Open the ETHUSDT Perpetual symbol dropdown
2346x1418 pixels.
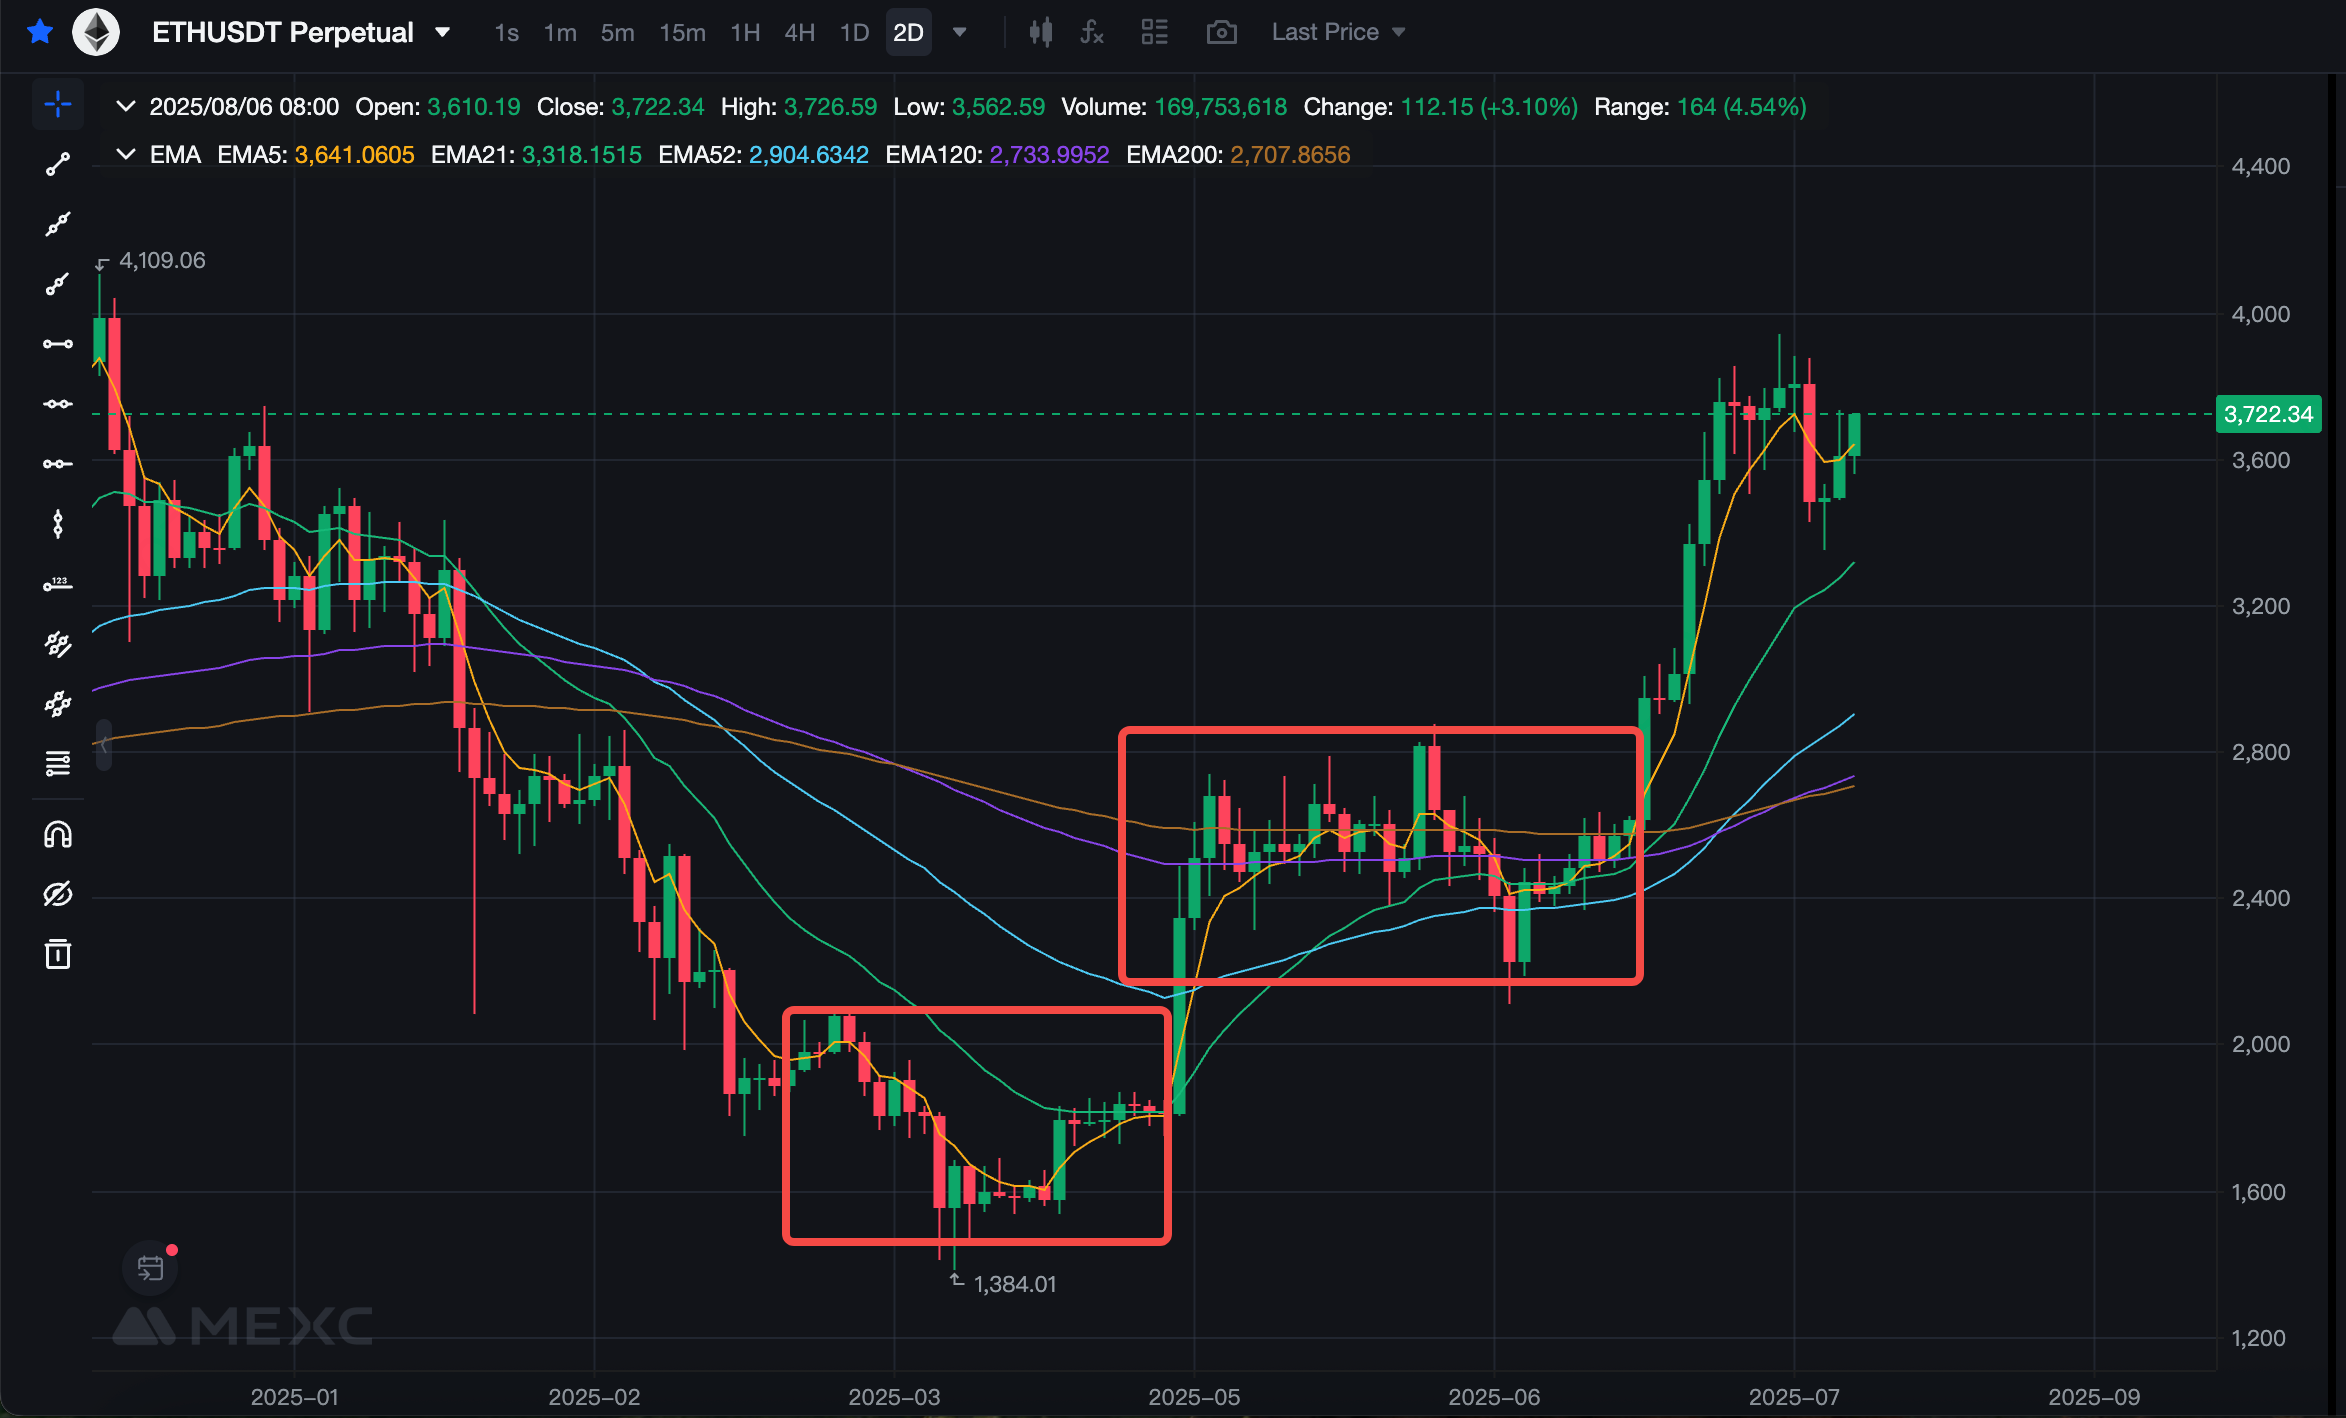442,33
